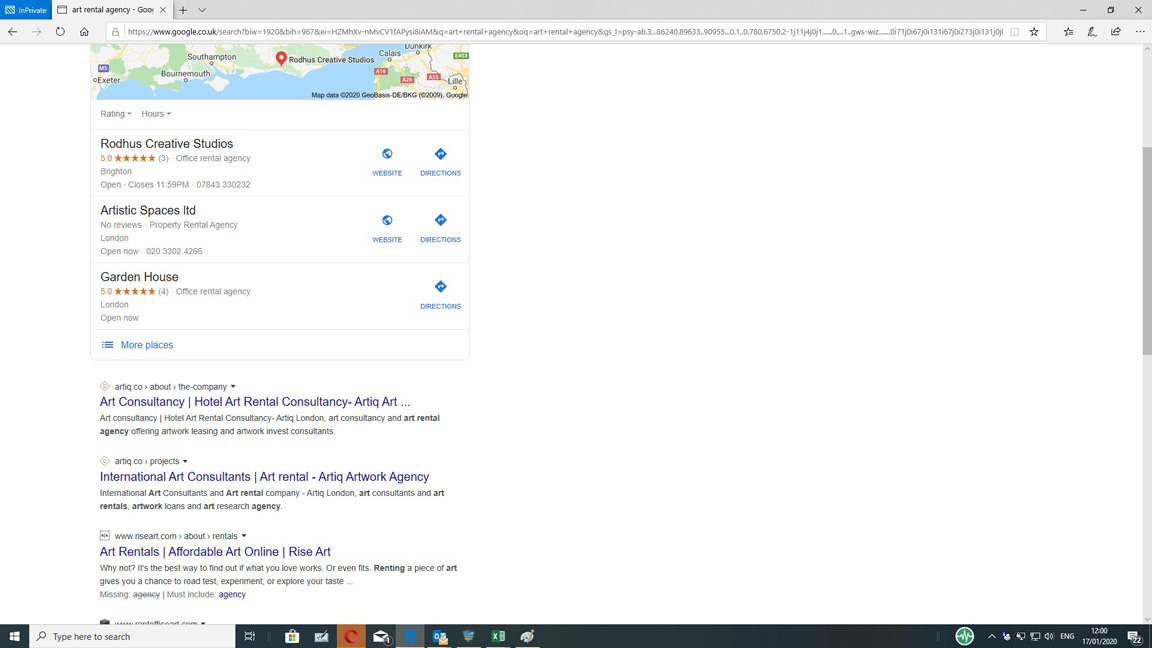Select the art rental agency browser tab

pos(110,10)
